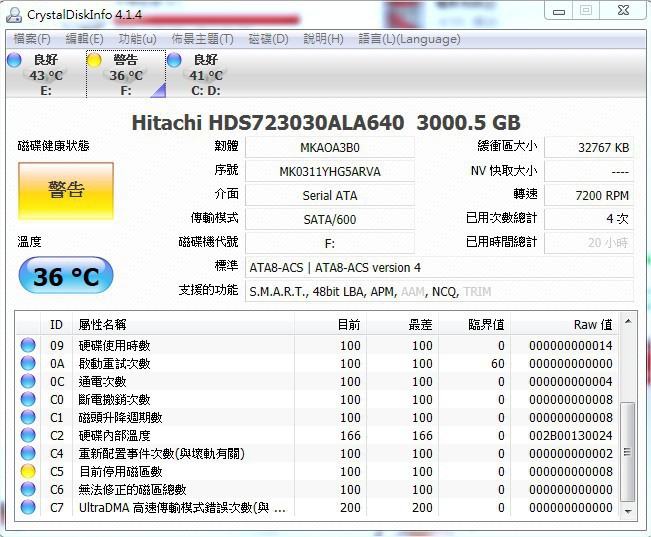651x537 pixels.
Task: Click the 臨界值 column header
Action: (475, 324)
